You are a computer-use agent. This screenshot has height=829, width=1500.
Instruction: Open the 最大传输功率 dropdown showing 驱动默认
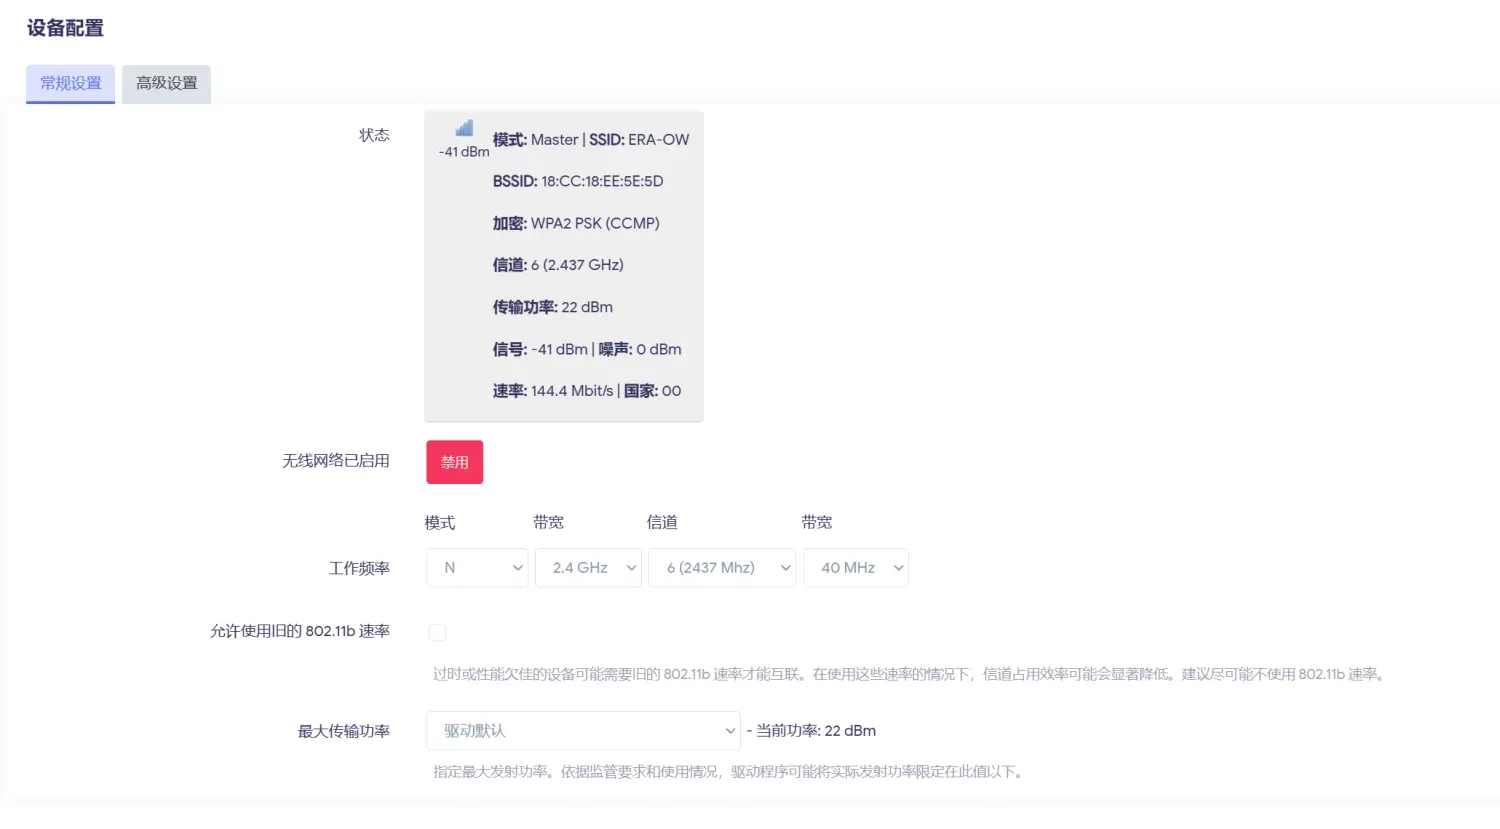tap(583, 730)
